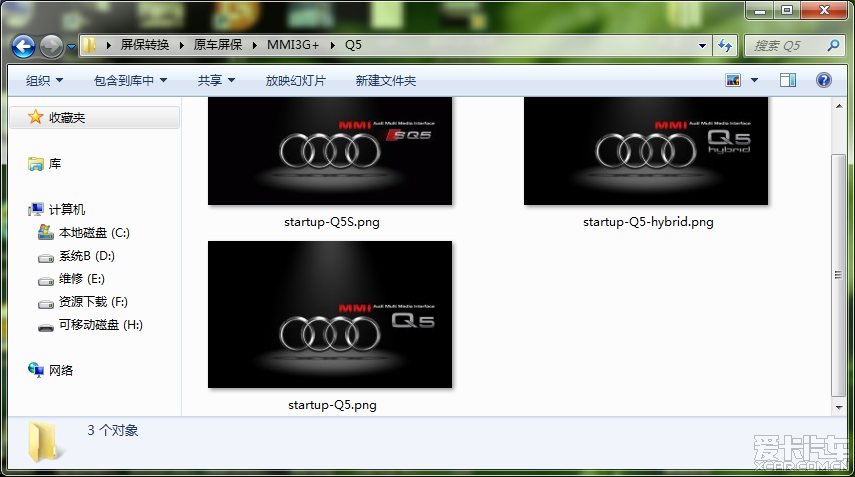Toggle the preview pane icon
Image resolution: width=855 pixels, height=477 pixels.
pyautogui.click(x=787, y=81)
